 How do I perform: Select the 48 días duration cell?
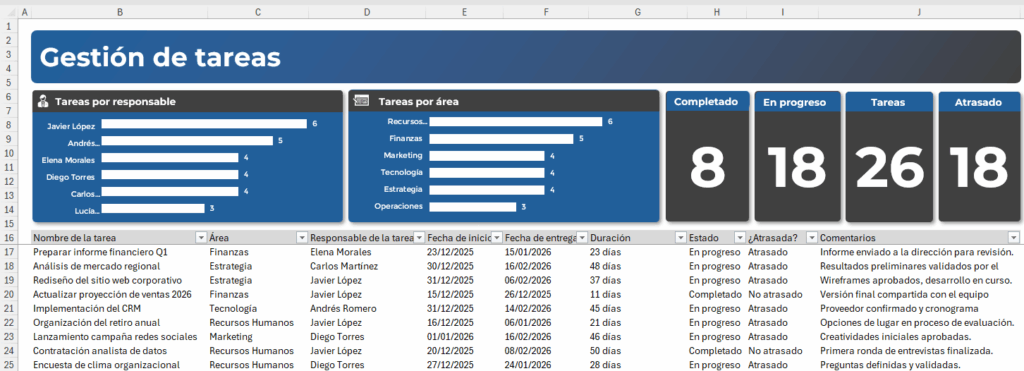point(638,266)
